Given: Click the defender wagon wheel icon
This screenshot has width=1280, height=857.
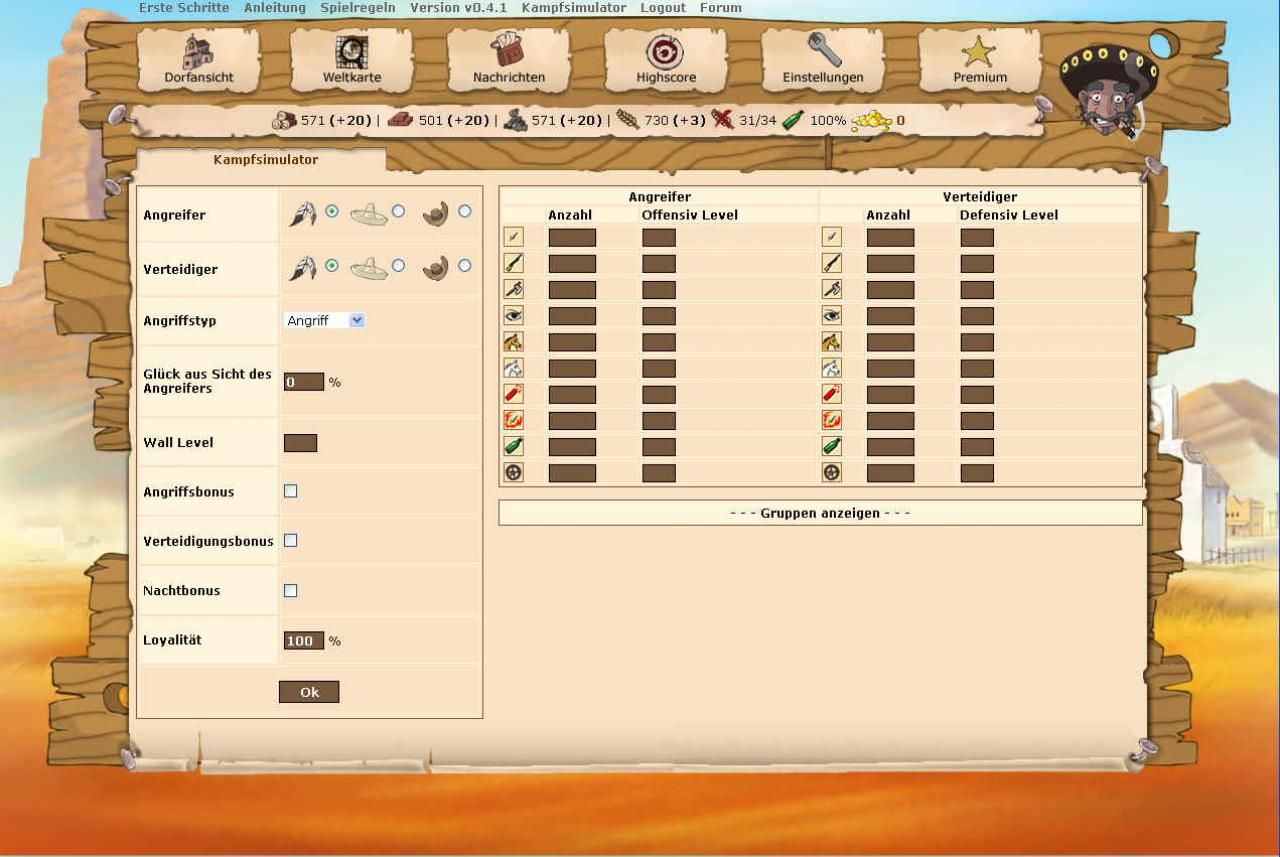Looking at the screenshot, I should 831,472.
